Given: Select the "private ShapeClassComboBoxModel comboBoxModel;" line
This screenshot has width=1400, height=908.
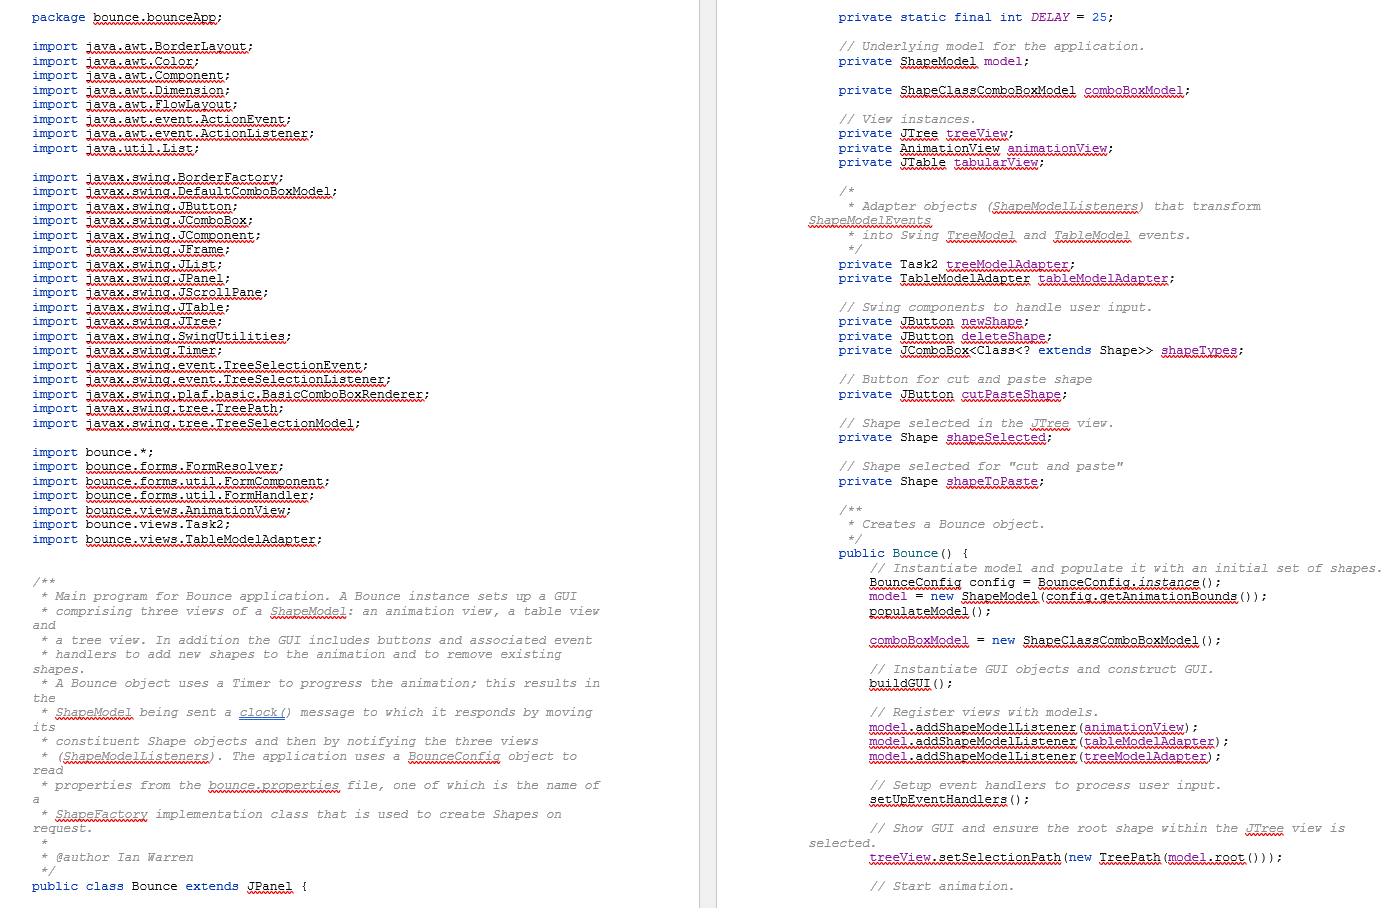Looking at the screenshot, I should click(x=1014, y=90).
